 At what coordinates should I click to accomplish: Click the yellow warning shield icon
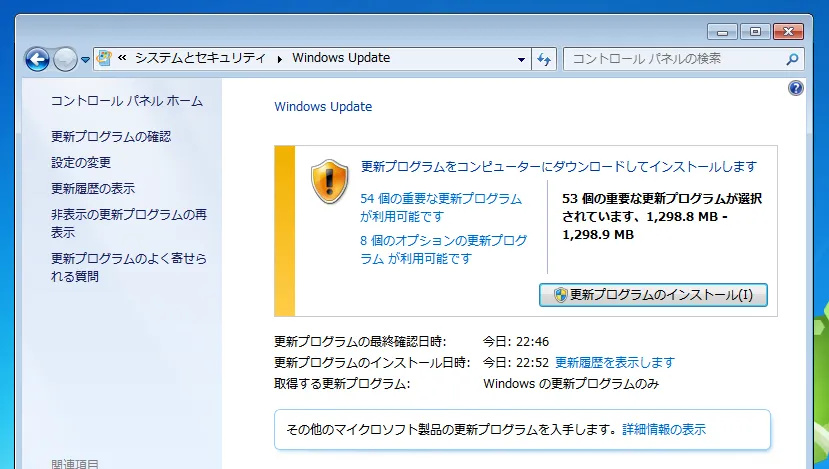[329, 181]
